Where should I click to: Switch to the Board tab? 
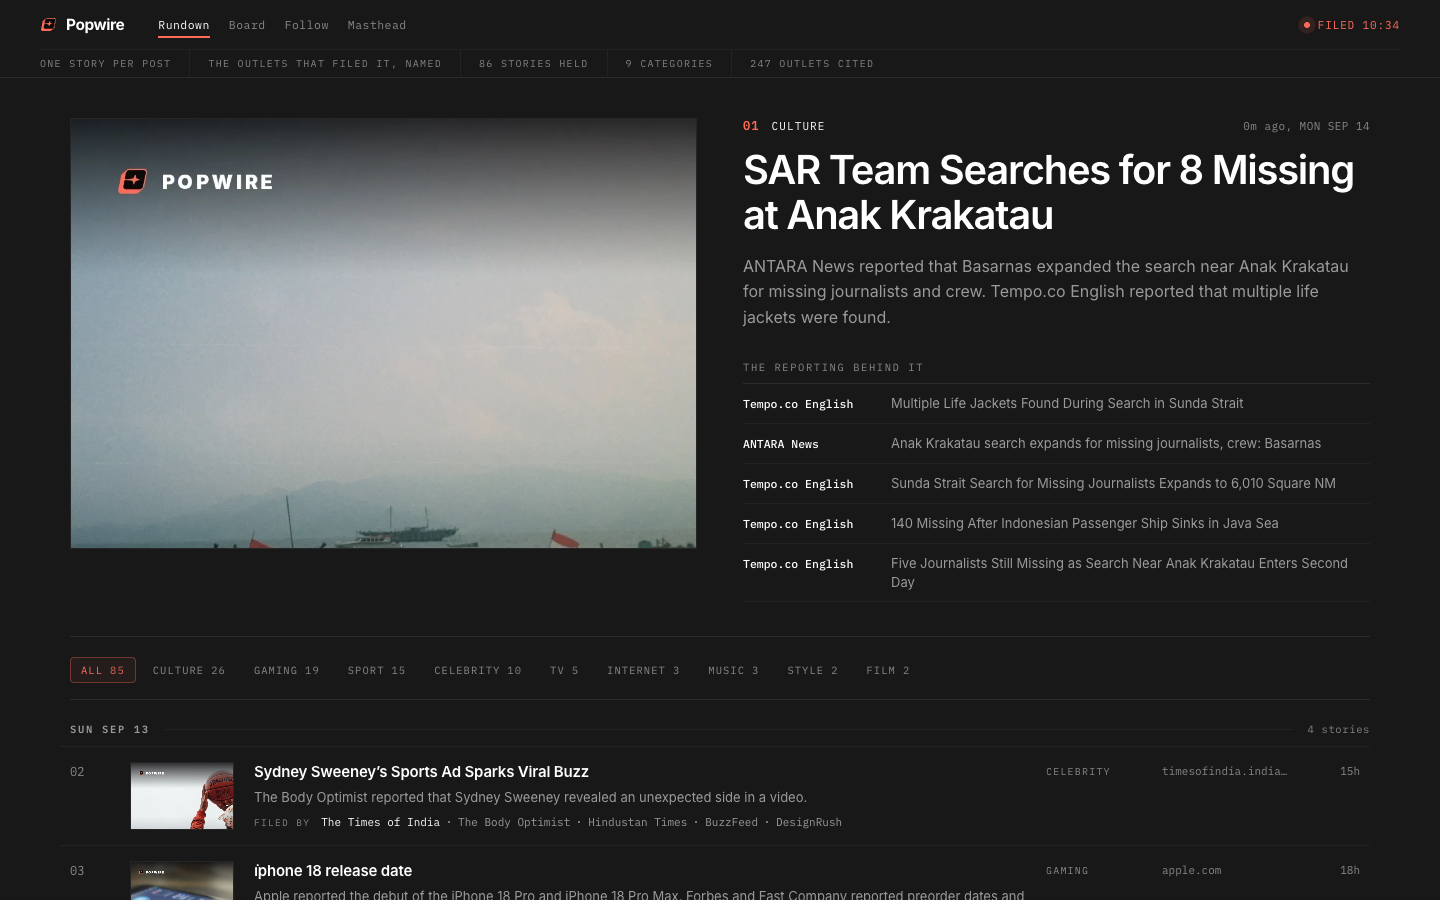tap(247, 25)
